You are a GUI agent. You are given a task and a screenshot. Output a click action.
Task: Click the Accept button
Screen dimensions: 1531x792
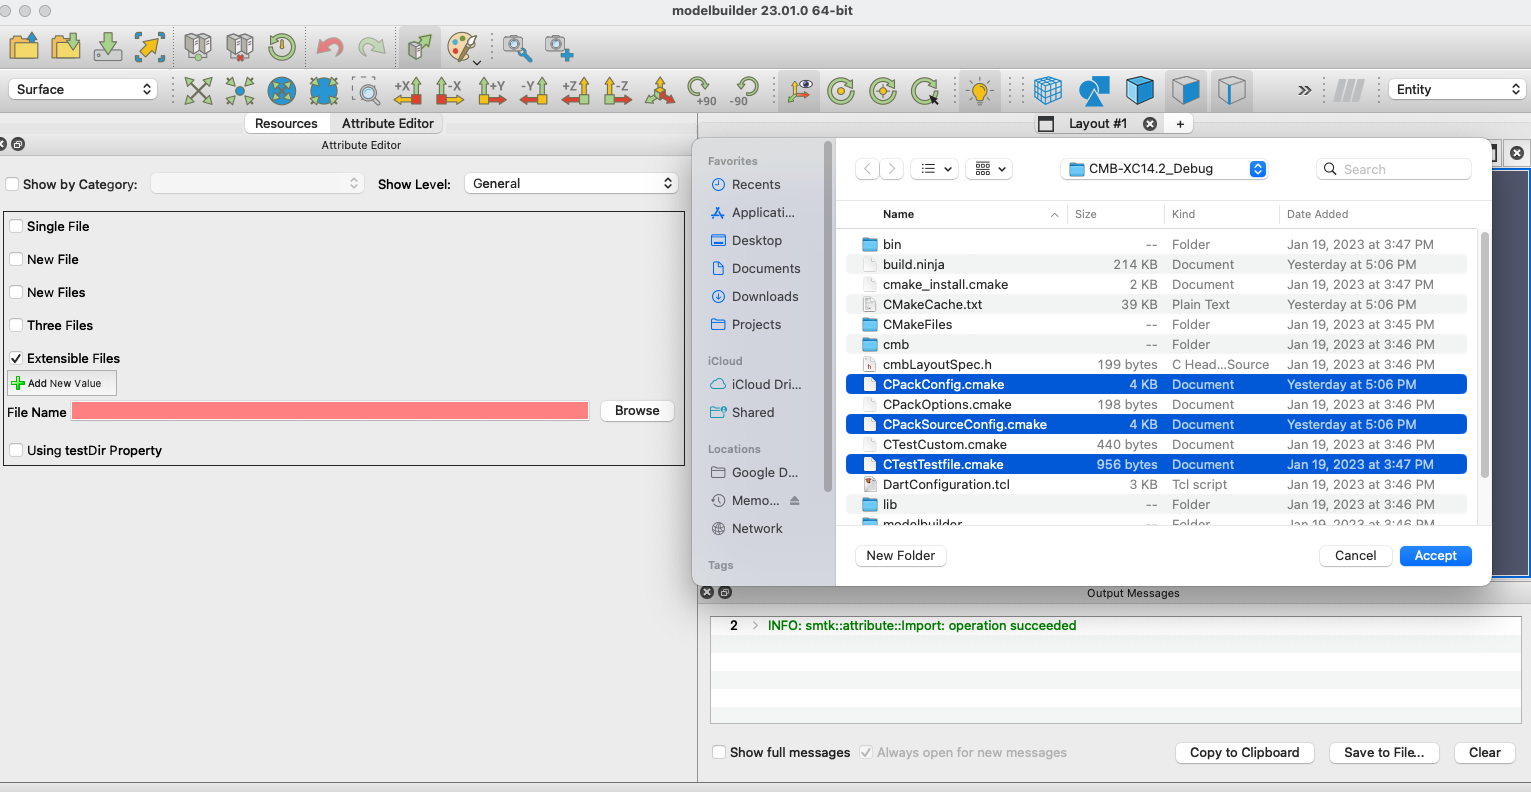tap(1436, 556)
